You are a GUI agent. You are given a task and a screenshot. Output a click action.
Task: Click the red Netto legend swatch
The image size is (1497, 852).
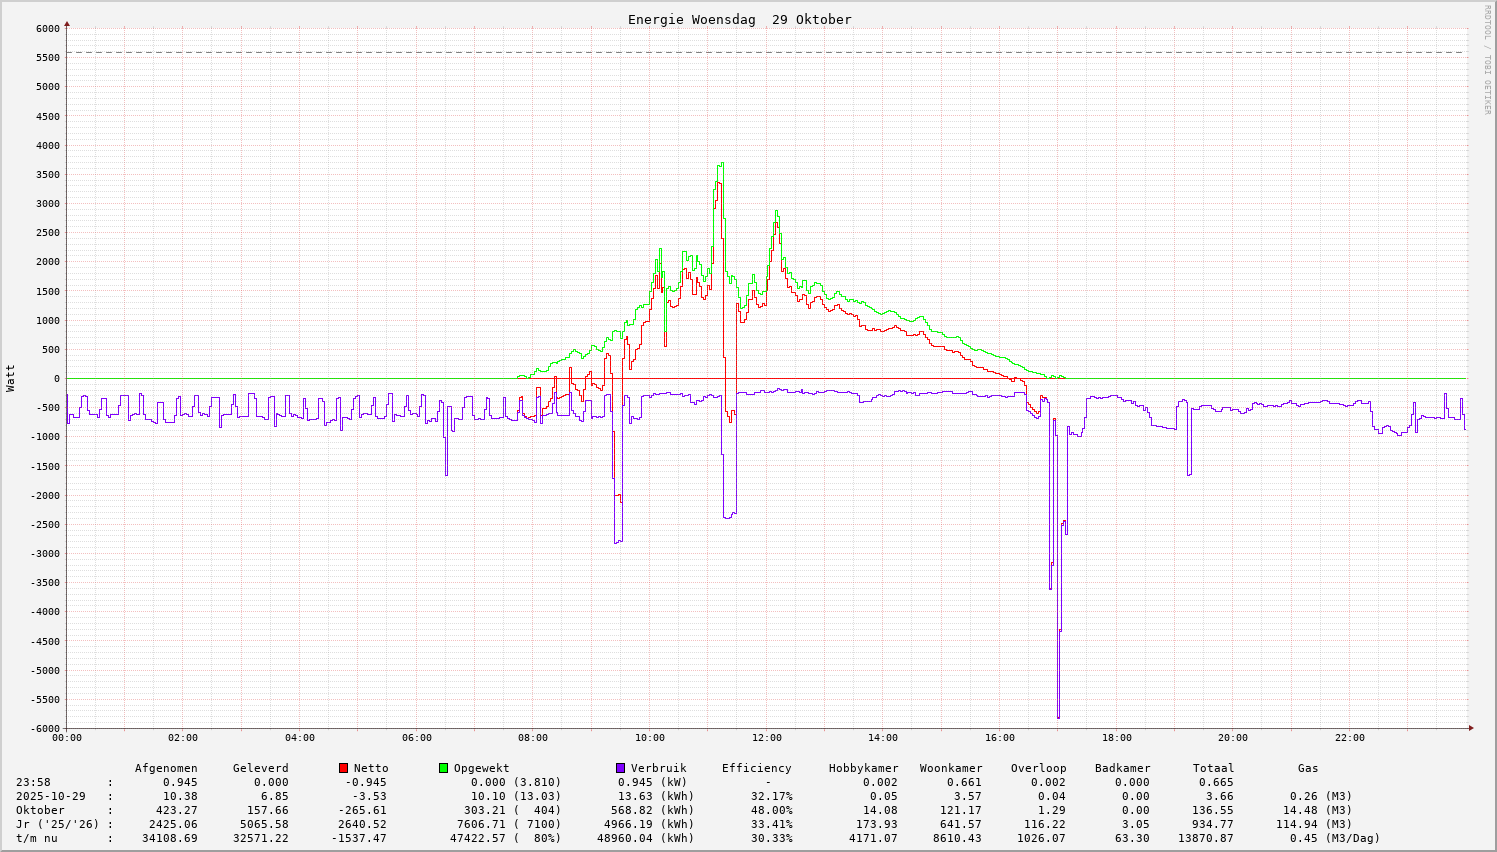click(x=344, y=768)
